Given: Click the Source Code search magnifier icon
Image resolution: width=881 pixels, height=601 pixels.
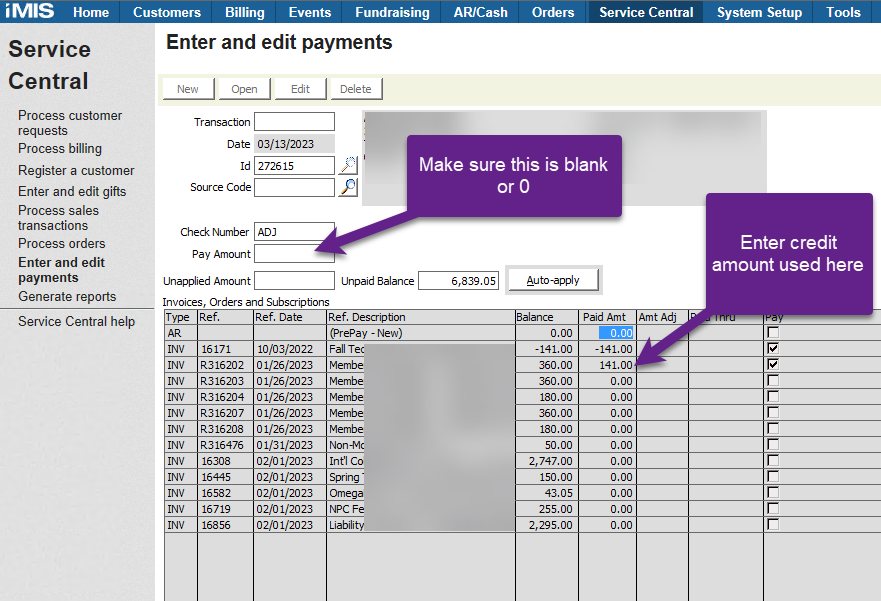Looking at the screenshot, I should (347, 187).
